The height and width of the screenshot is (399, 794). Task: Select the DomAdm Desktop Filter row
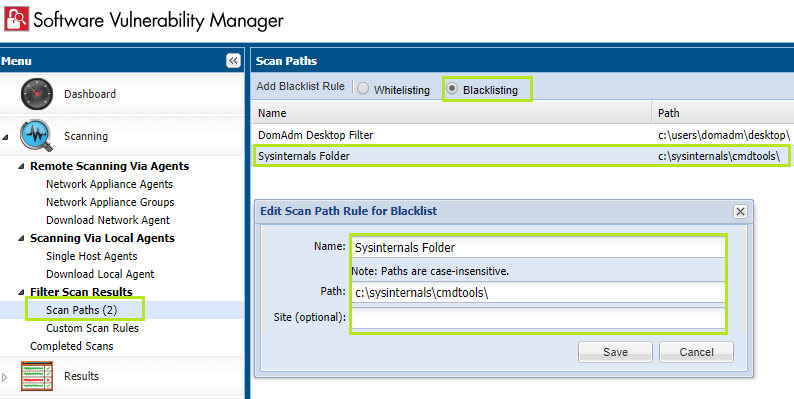pos(522,135)
